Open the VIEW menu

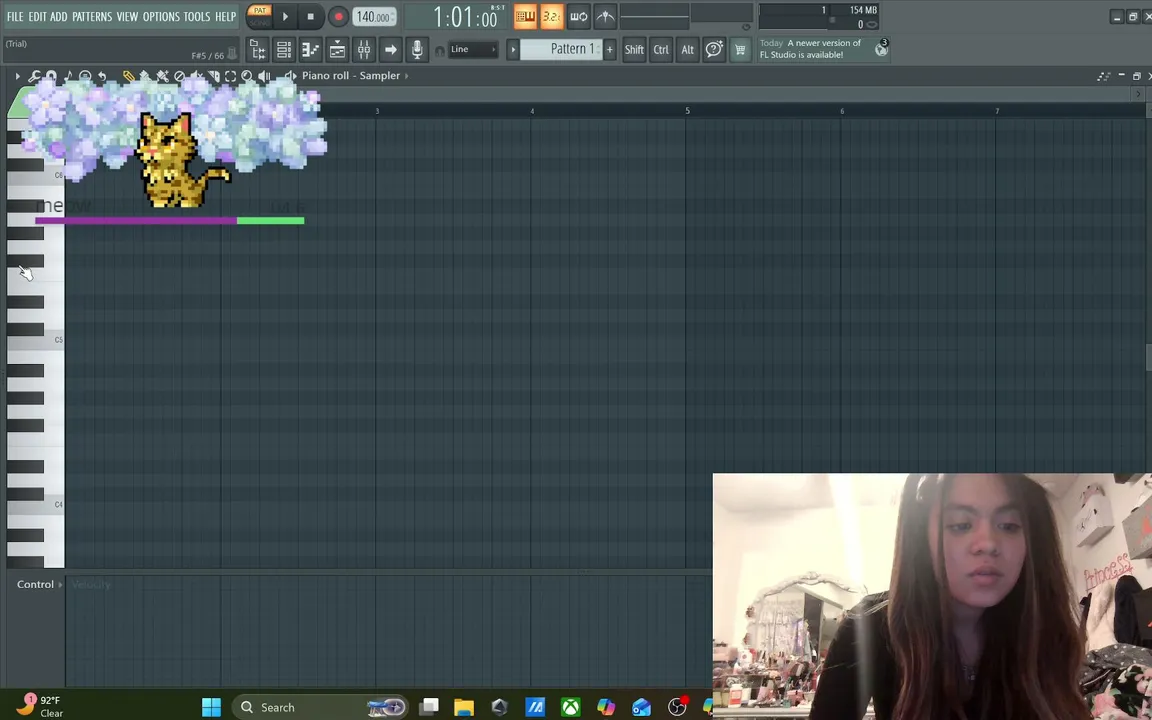(127, 16)
